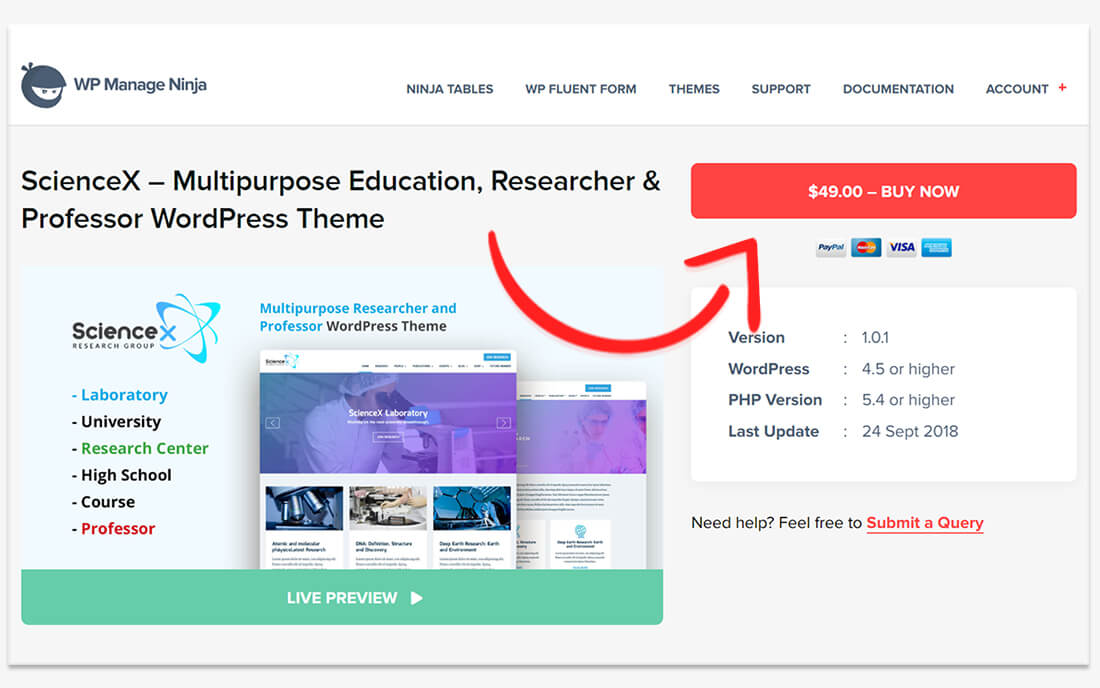Screen dimensions: 1100x688
Task: Click the right arrow on preview slider
Action: tap(503, 423)
